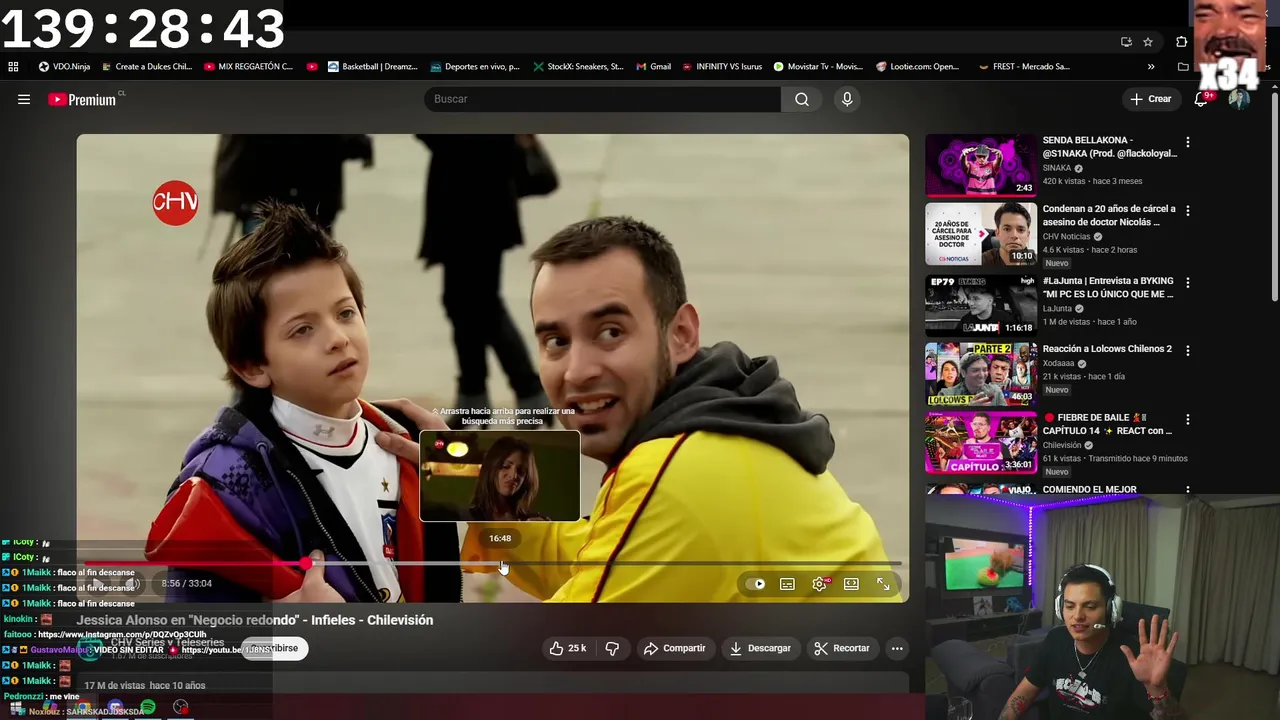Click the 17 M de vistas text
The height and width of the screenshot is (720, 1280).
[x=115, y=686]
